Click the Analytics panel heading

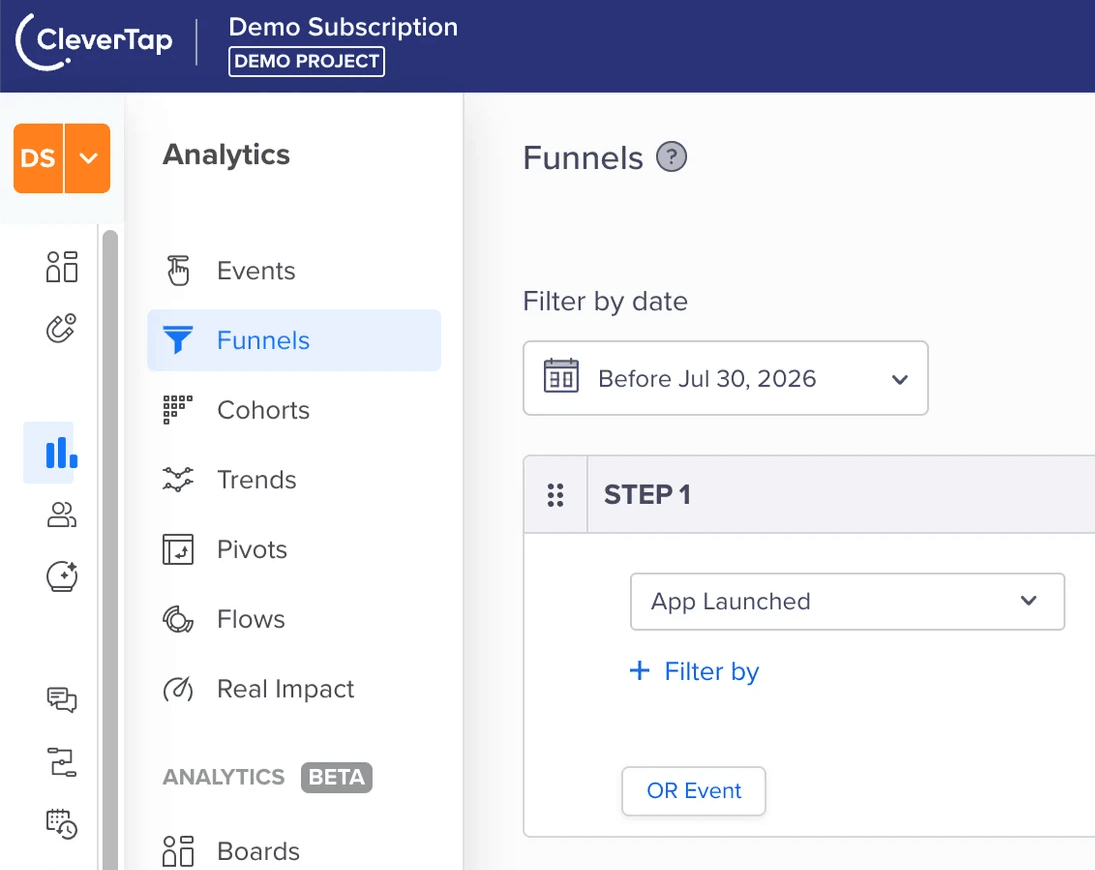(226, 154)
